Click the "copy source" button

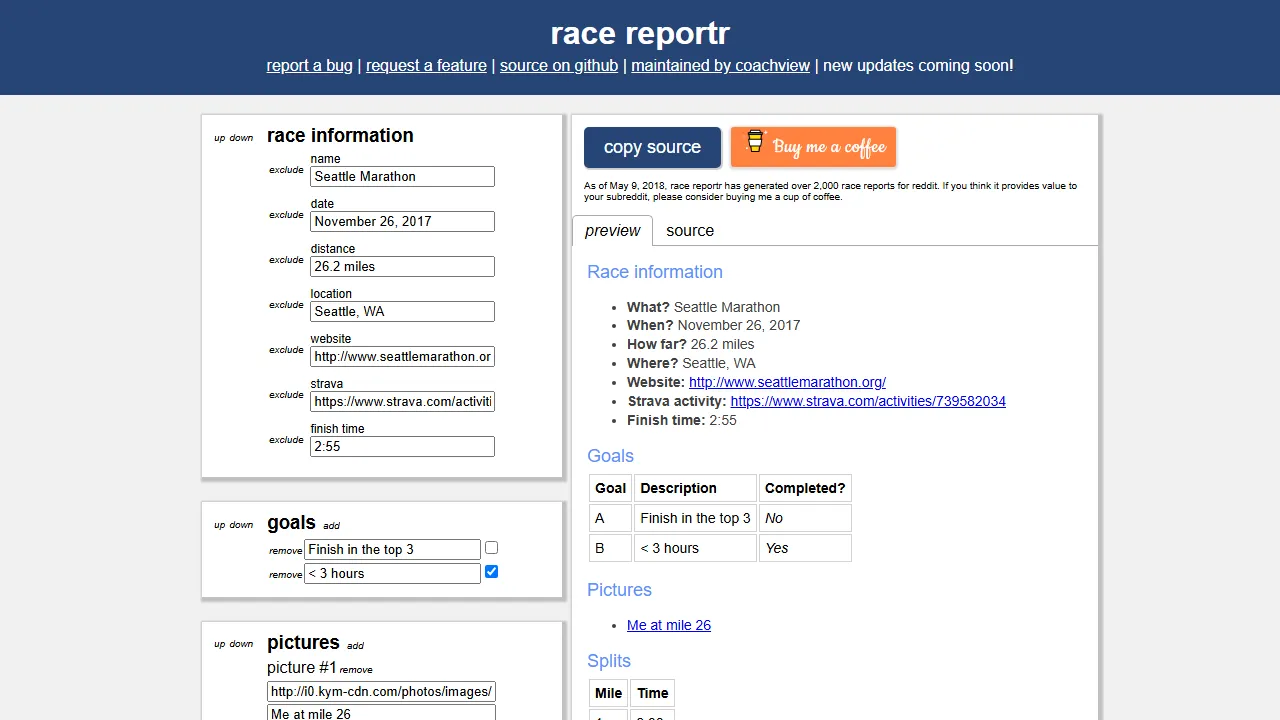[652, 147]
